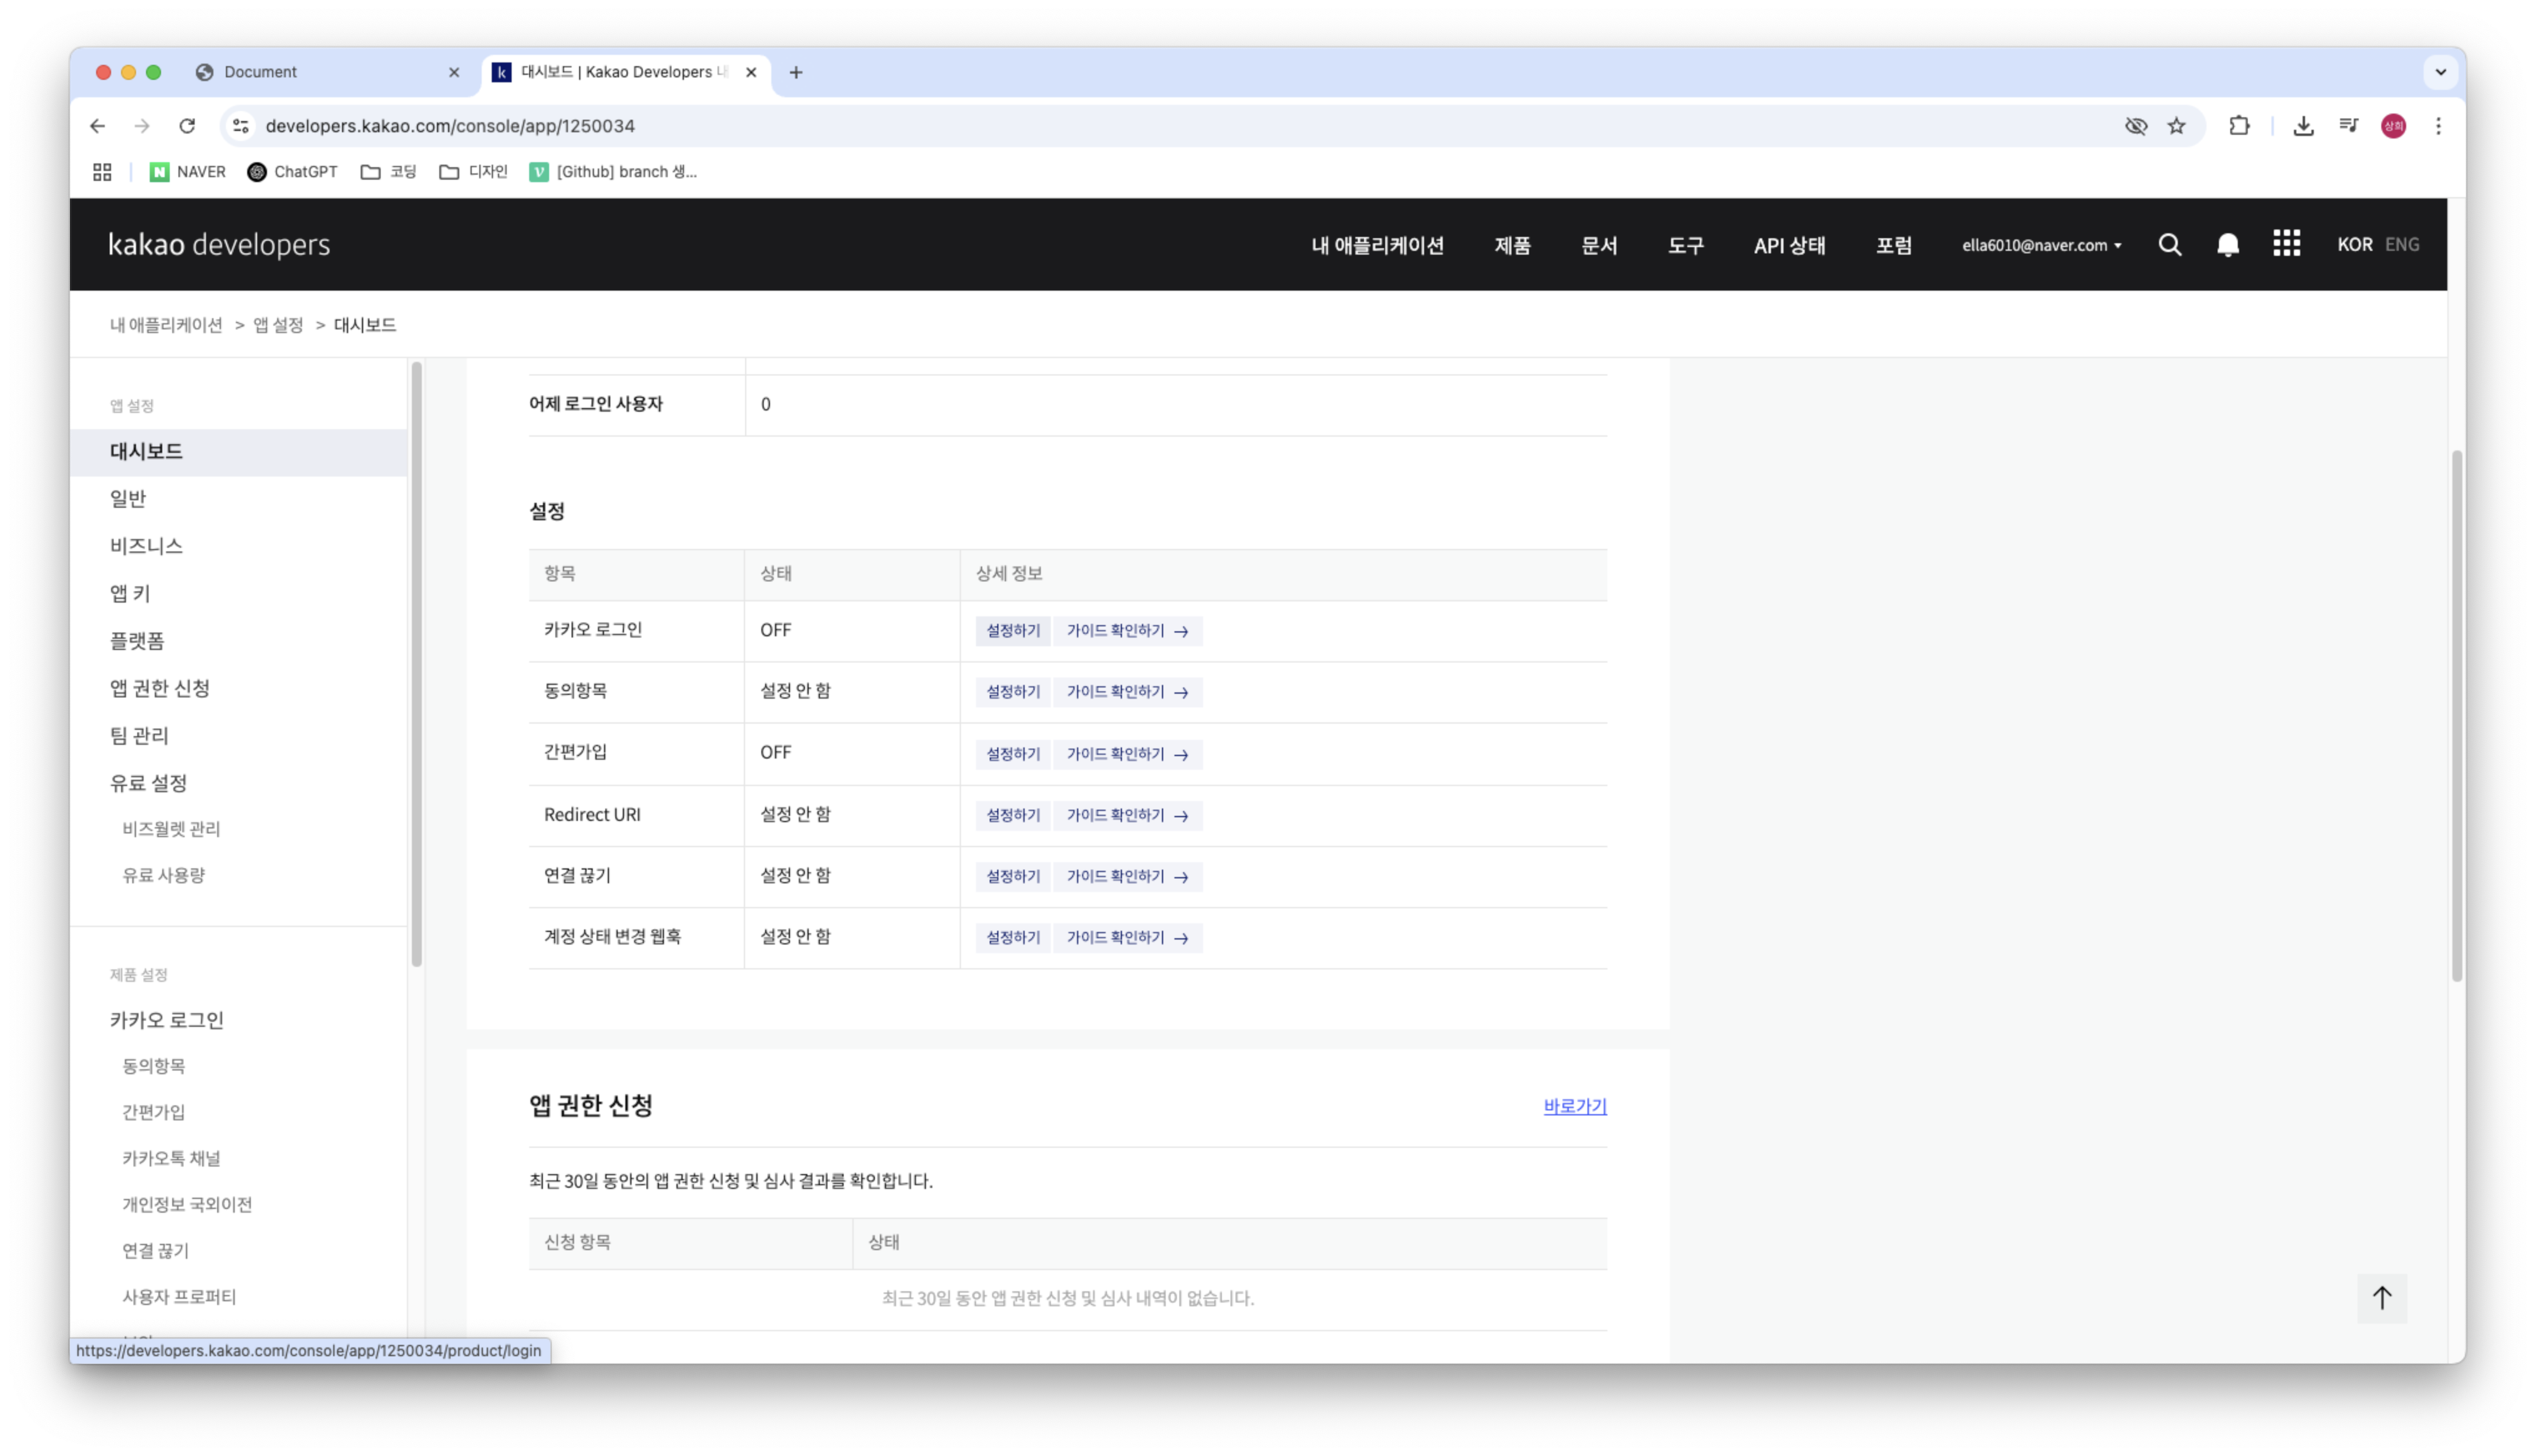
Task: Open the 문서 menu
Action: click(x=1599, y=245)
